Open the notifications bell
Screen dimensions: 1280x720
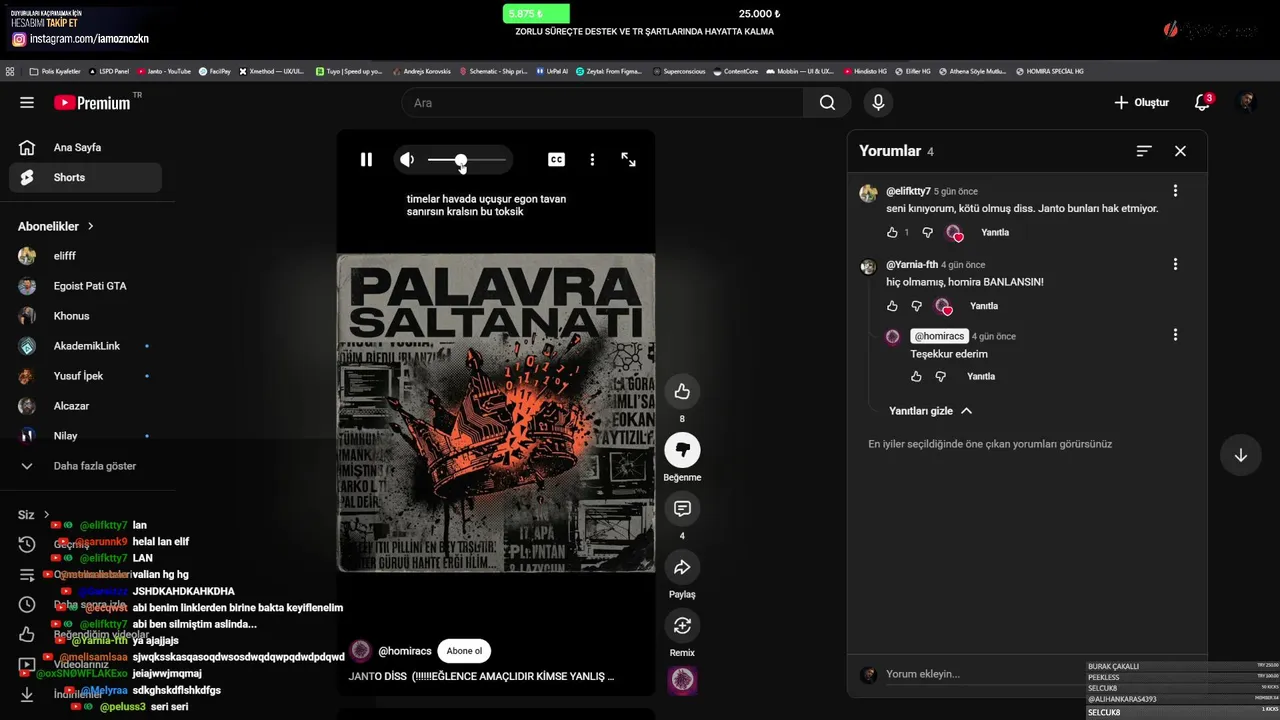coord(1203,103)
